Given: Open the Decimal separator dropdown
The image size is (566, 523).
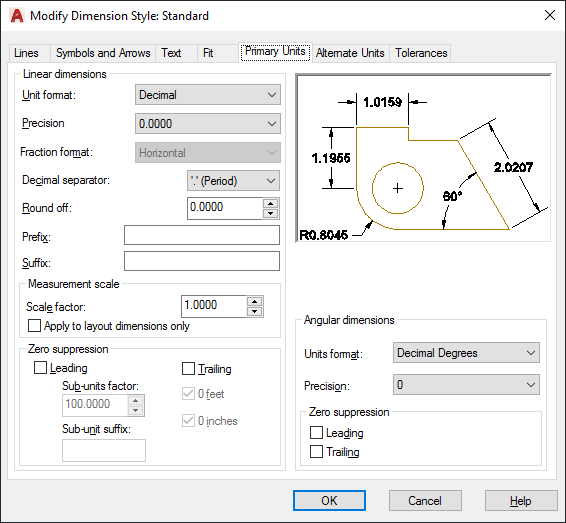Looking at the screenshot, I should pos(233,180).
